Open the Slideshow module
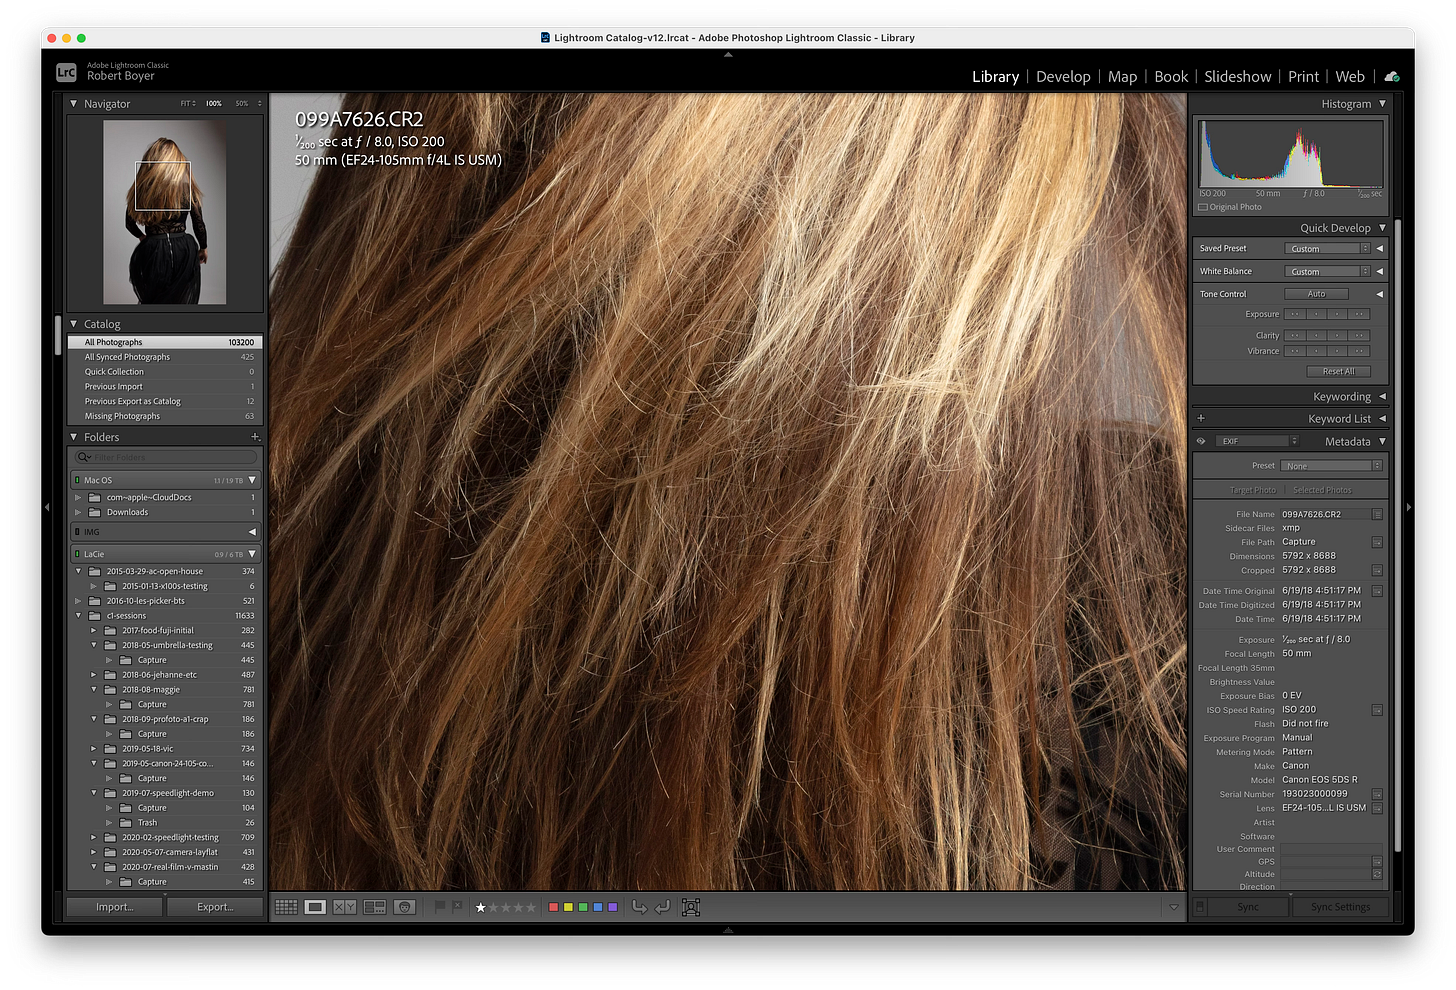The width and height of the screenshot is (1456, 990). pyautogui.click(x=1238, y=77)
